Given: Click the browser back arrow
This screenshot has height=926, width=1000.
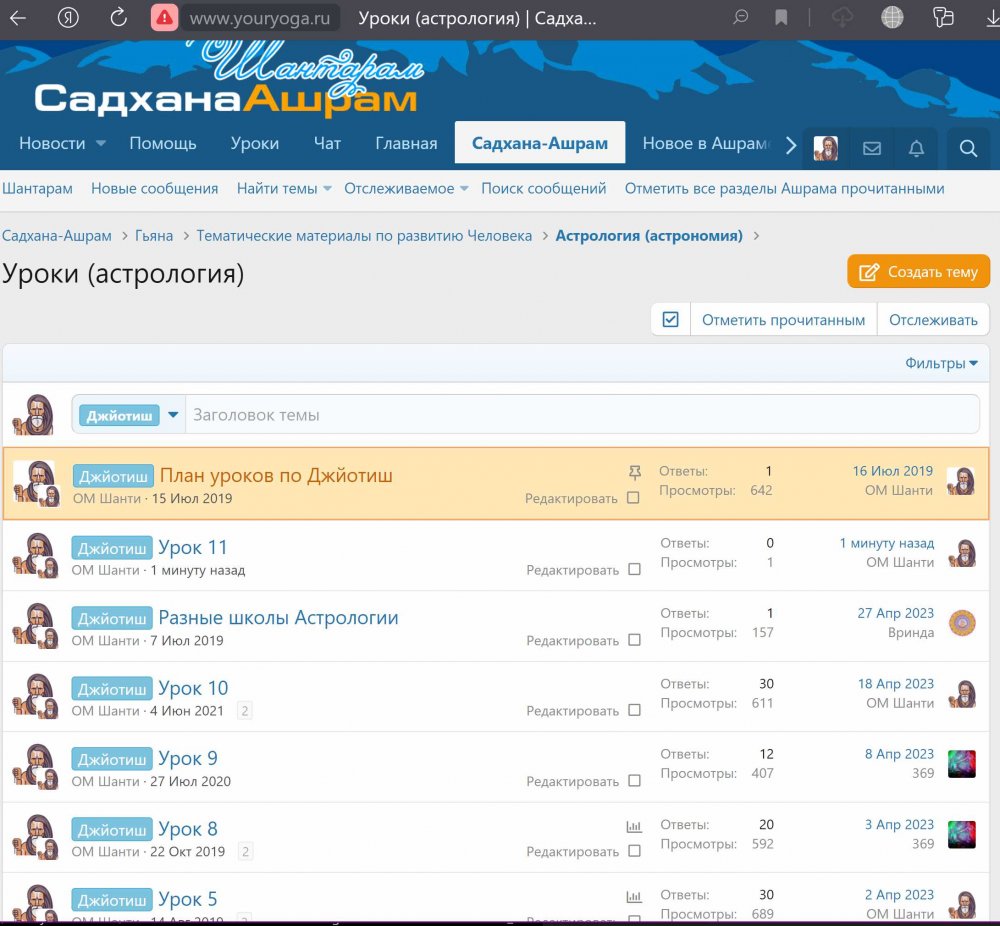Looking at the screenshot, I should point(18,17).
